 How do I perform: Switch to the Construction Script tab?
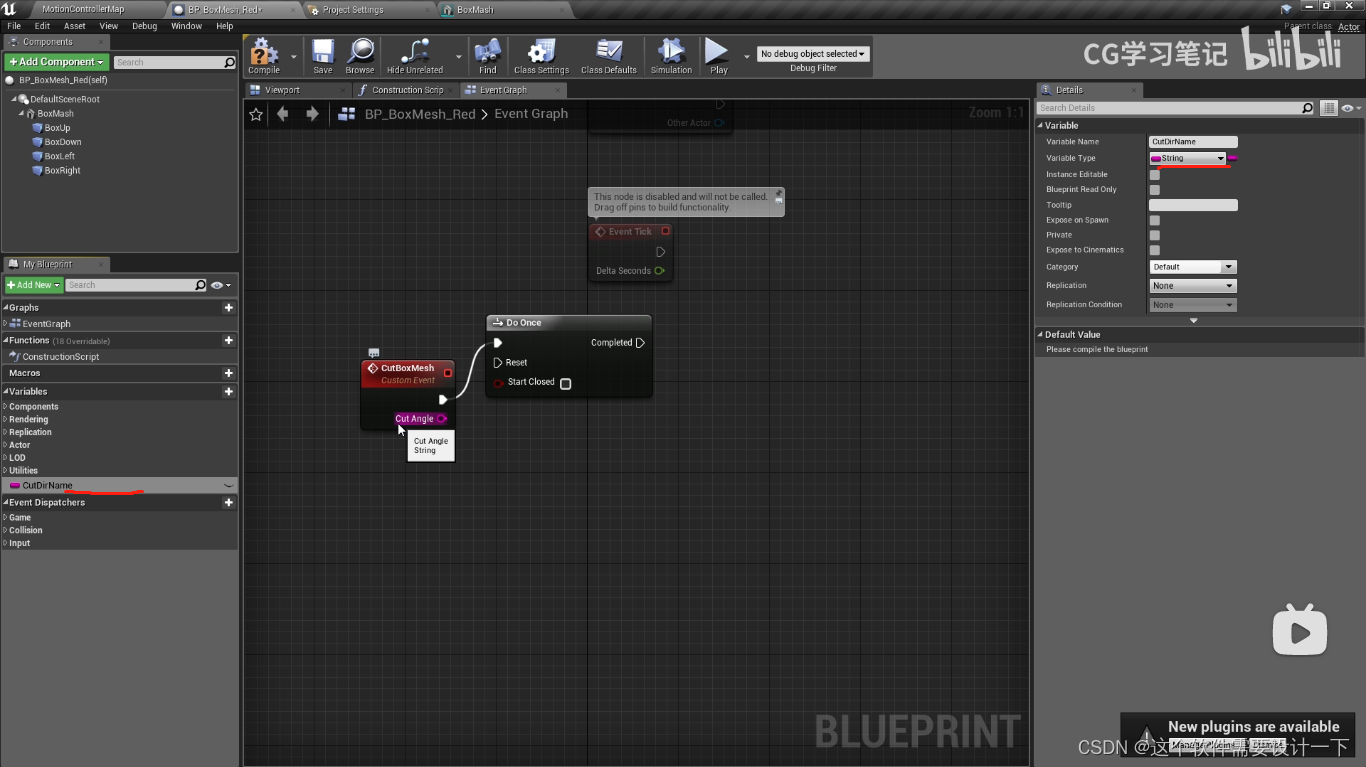click(407, 90)
